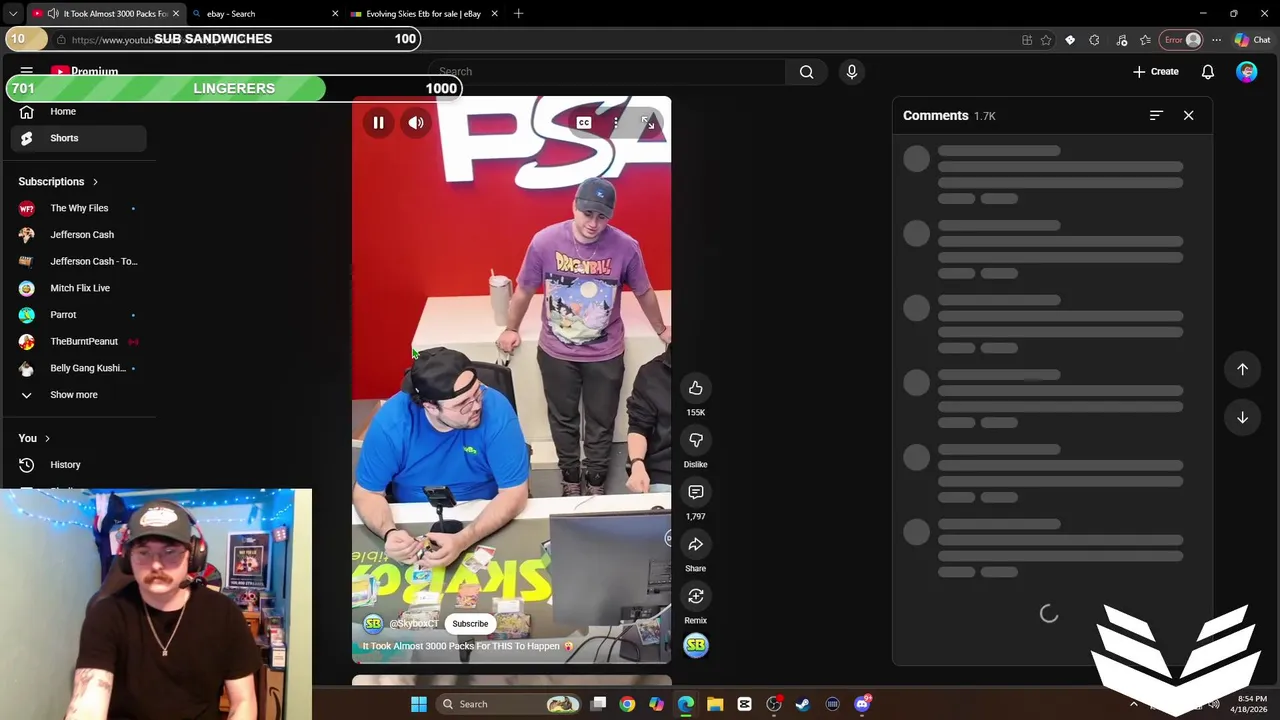
Task: Open browser settings and more menu
Action: click(1216, 40)
